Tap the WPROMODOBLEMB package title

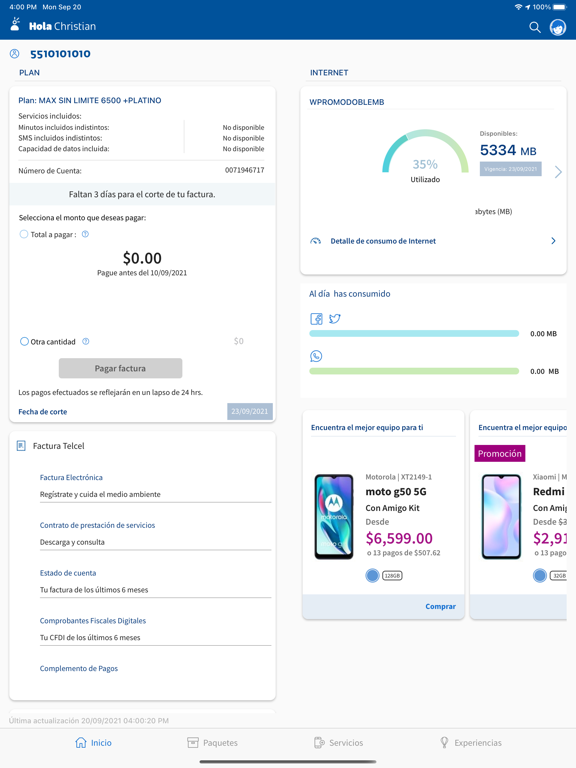(x=347, y=102)
